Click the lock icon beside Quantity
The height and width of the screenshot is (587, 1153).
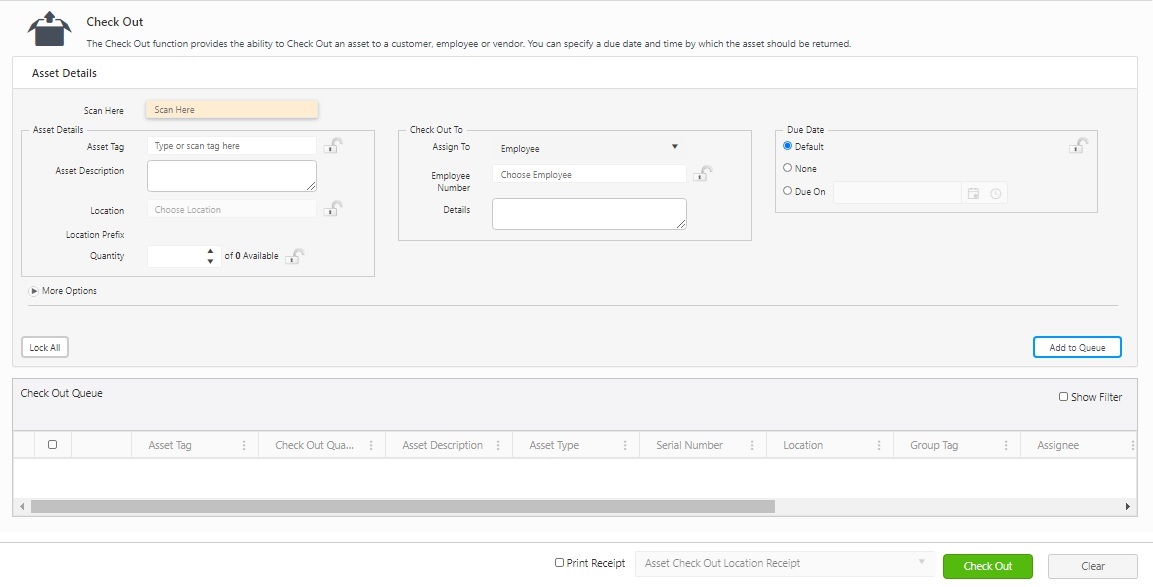[295, 256]
